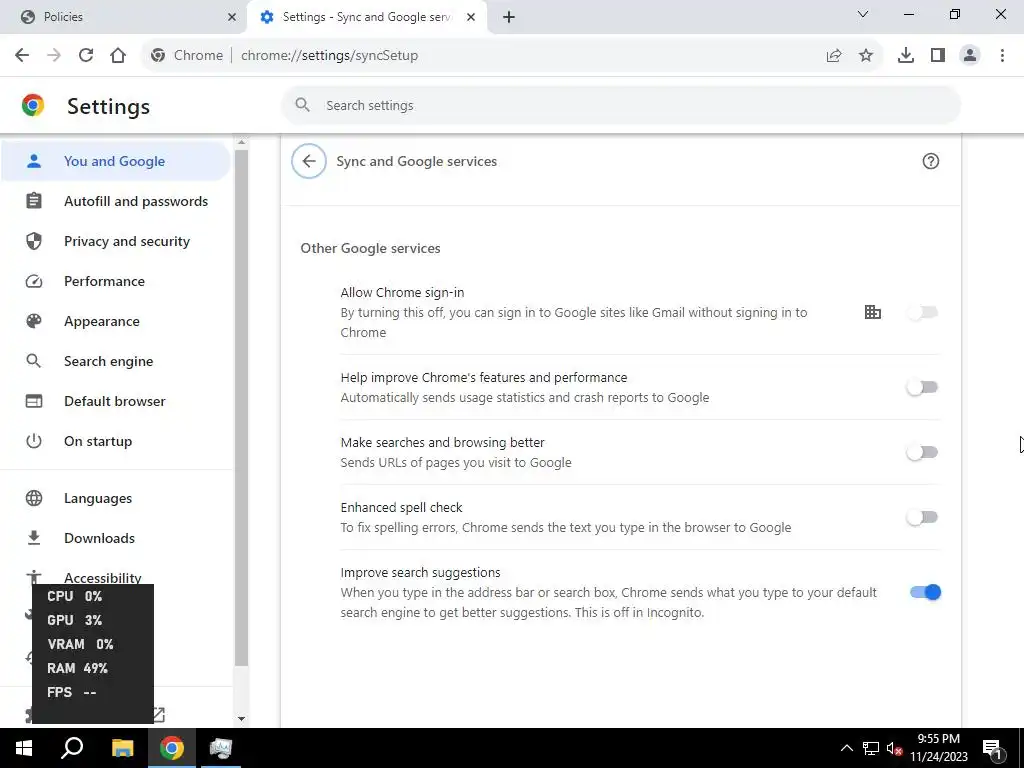Click sidebar scroll up arrow
The height and width of the screenshot is (768, 1024).
tap(242, 142)
